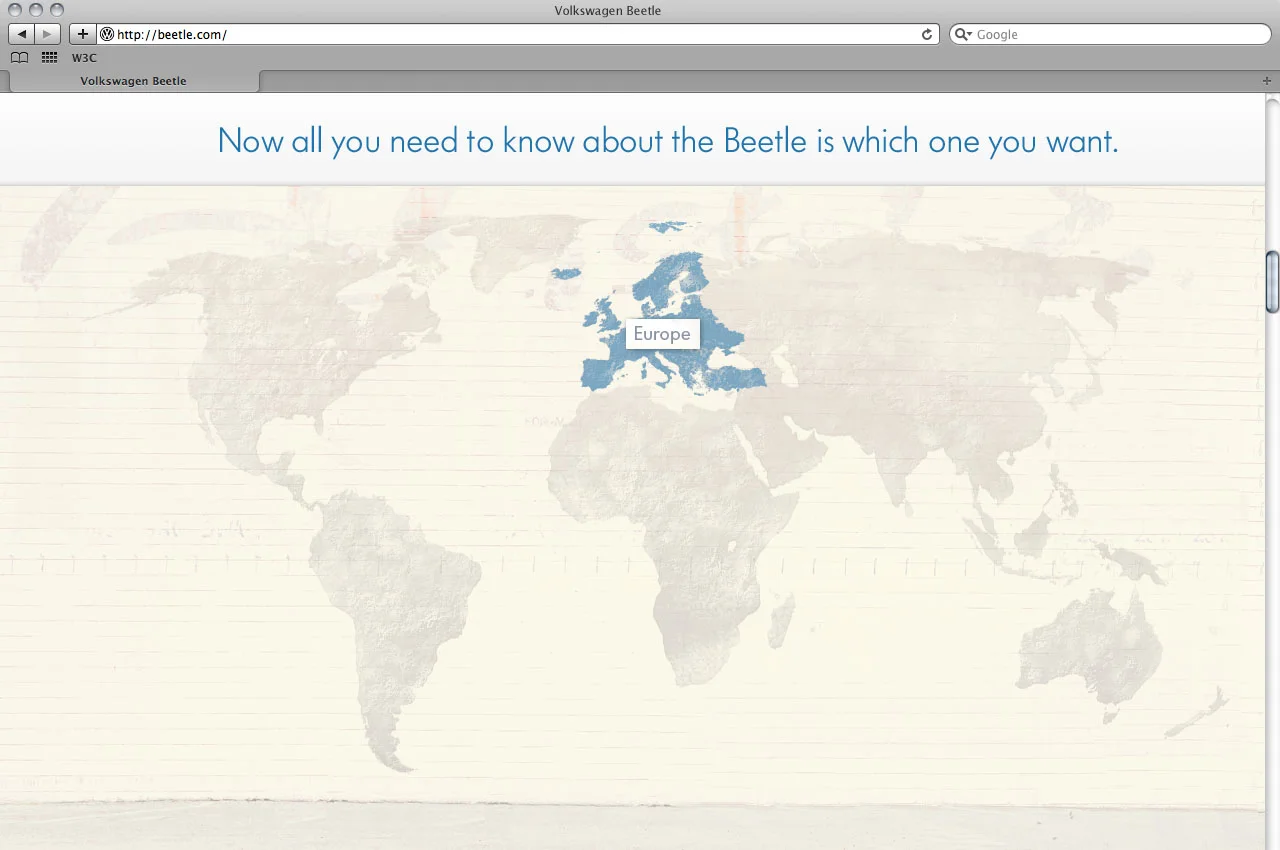The image size is (1280, 850).
Task: Click the Europe label on the map
Action: [x=662, y=334]
